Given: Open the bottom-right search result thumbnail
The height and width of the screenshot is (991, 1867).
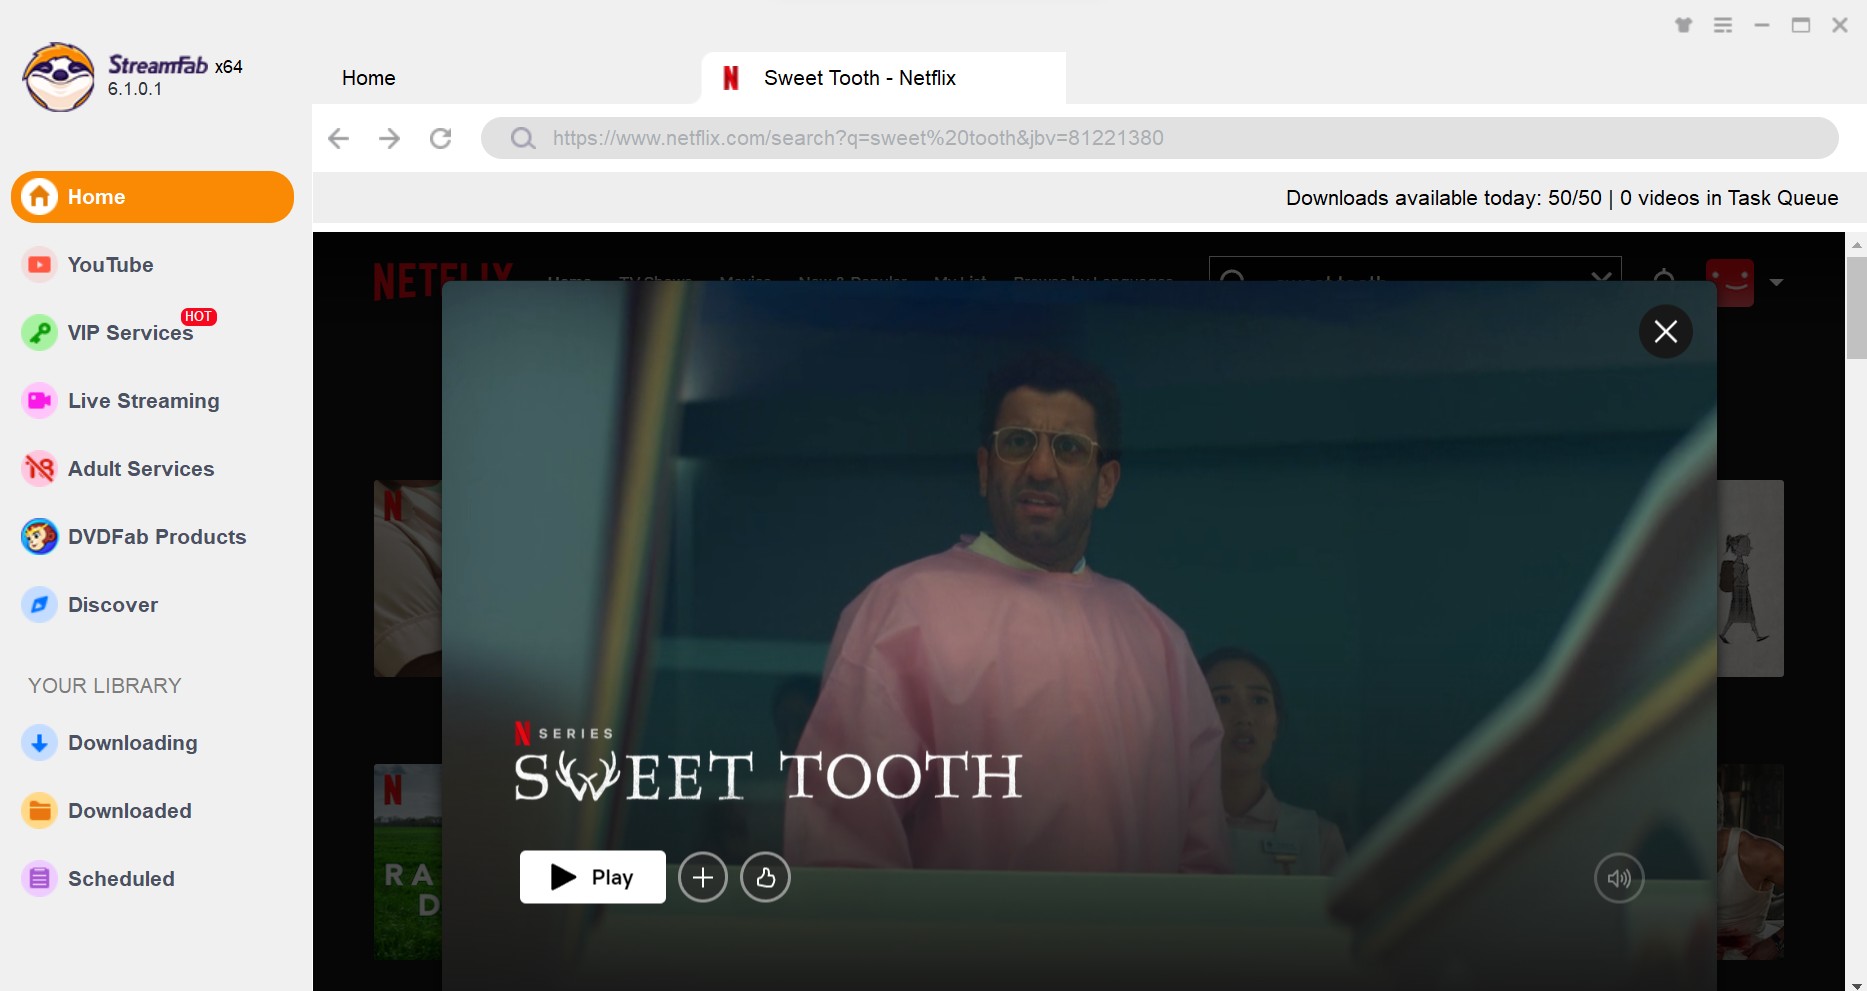Looking at the screenshot, I should pyautogui.click(x=1750, y=861).
